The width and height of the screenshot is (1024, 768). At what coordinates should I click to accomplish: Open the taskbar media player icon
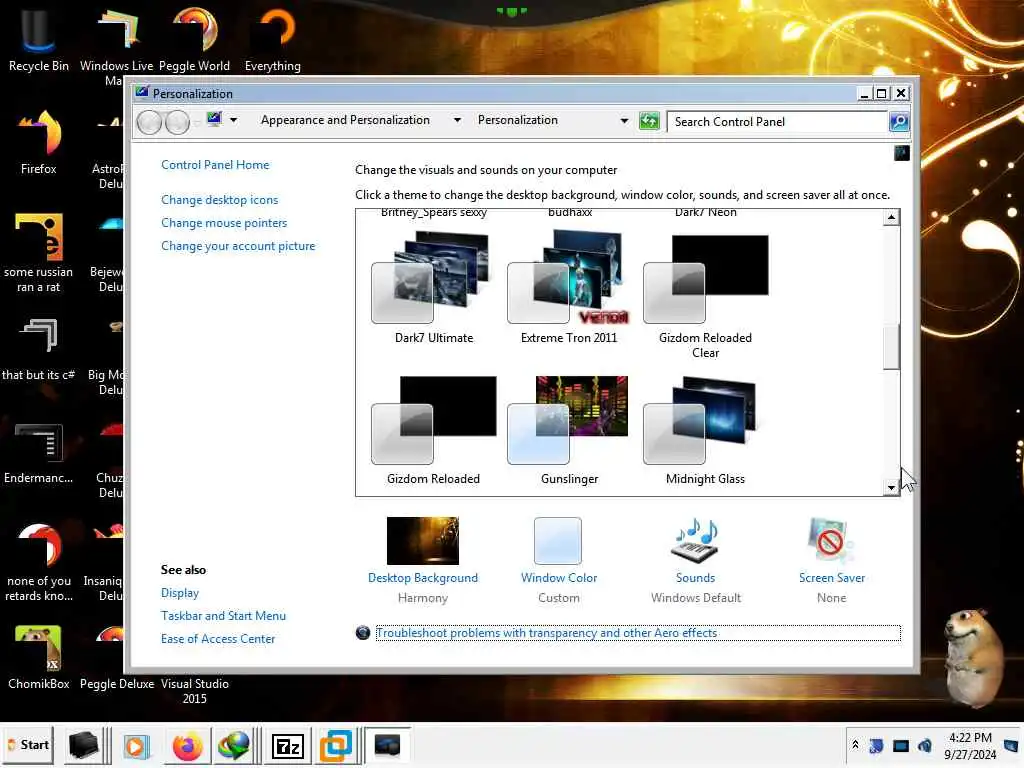tap(136, 746)
